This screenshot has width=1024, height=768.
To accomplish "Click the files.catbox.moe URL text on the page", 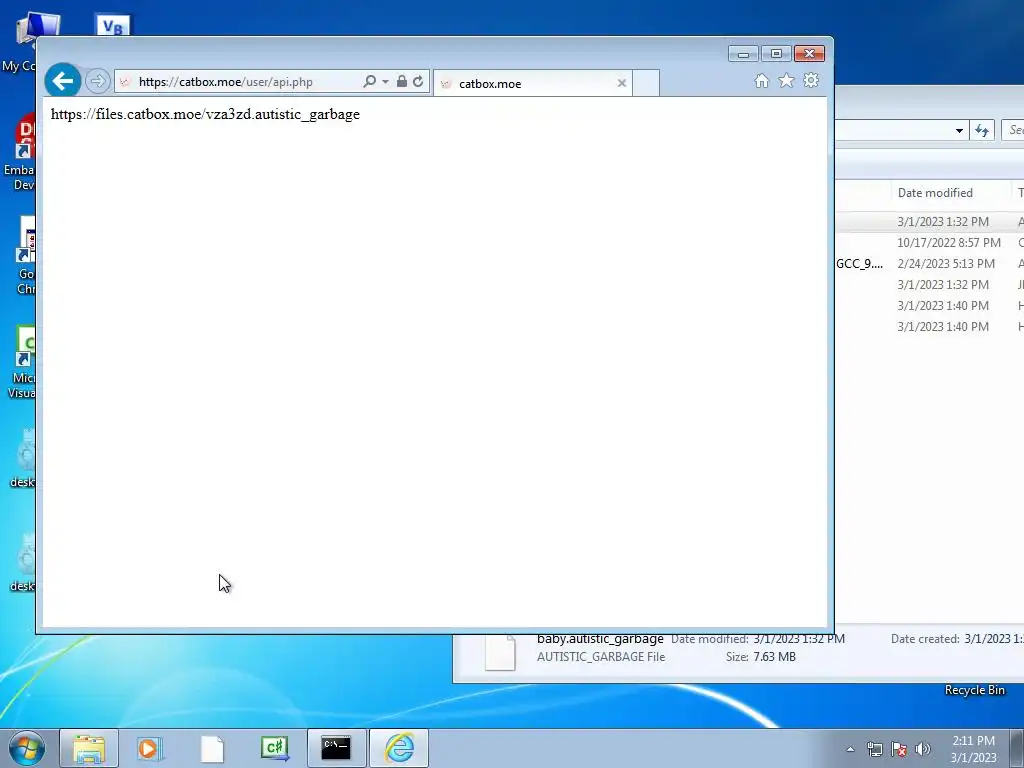I will 205,114.
